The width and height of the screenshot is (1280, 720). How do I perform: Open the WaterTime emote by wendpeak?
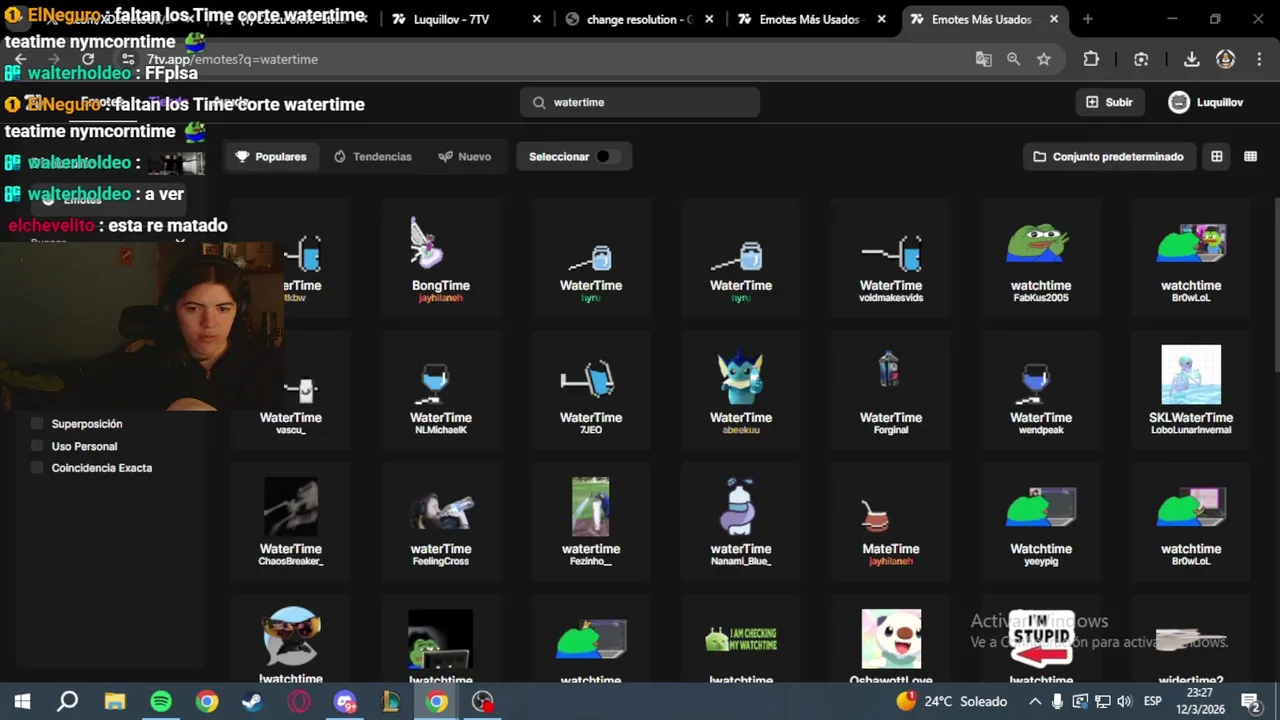pyautogui.click(x=1041, y=390)
